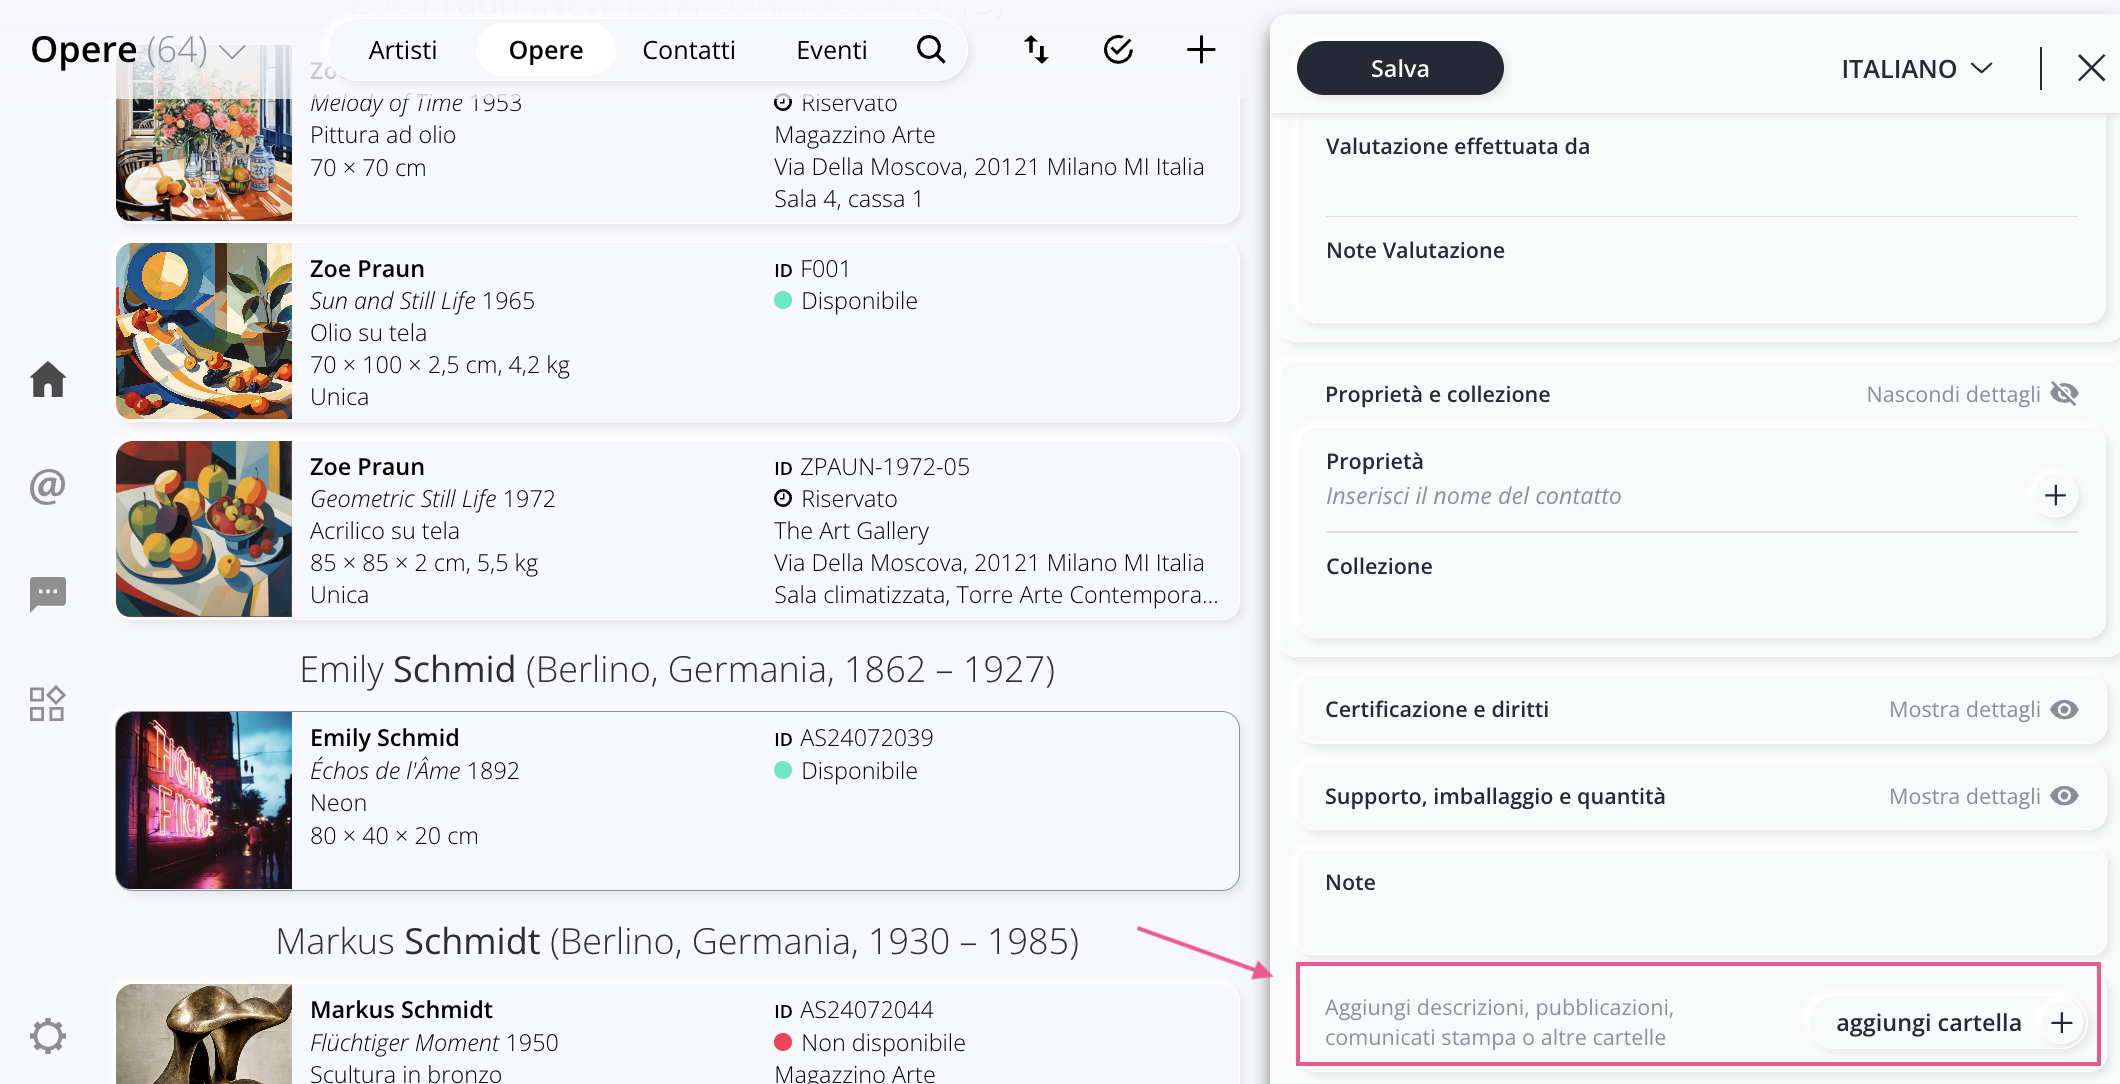Open the @ email icon in sidebar
This screenshot has height=1084, width=2120.
[x=47, y=487]
